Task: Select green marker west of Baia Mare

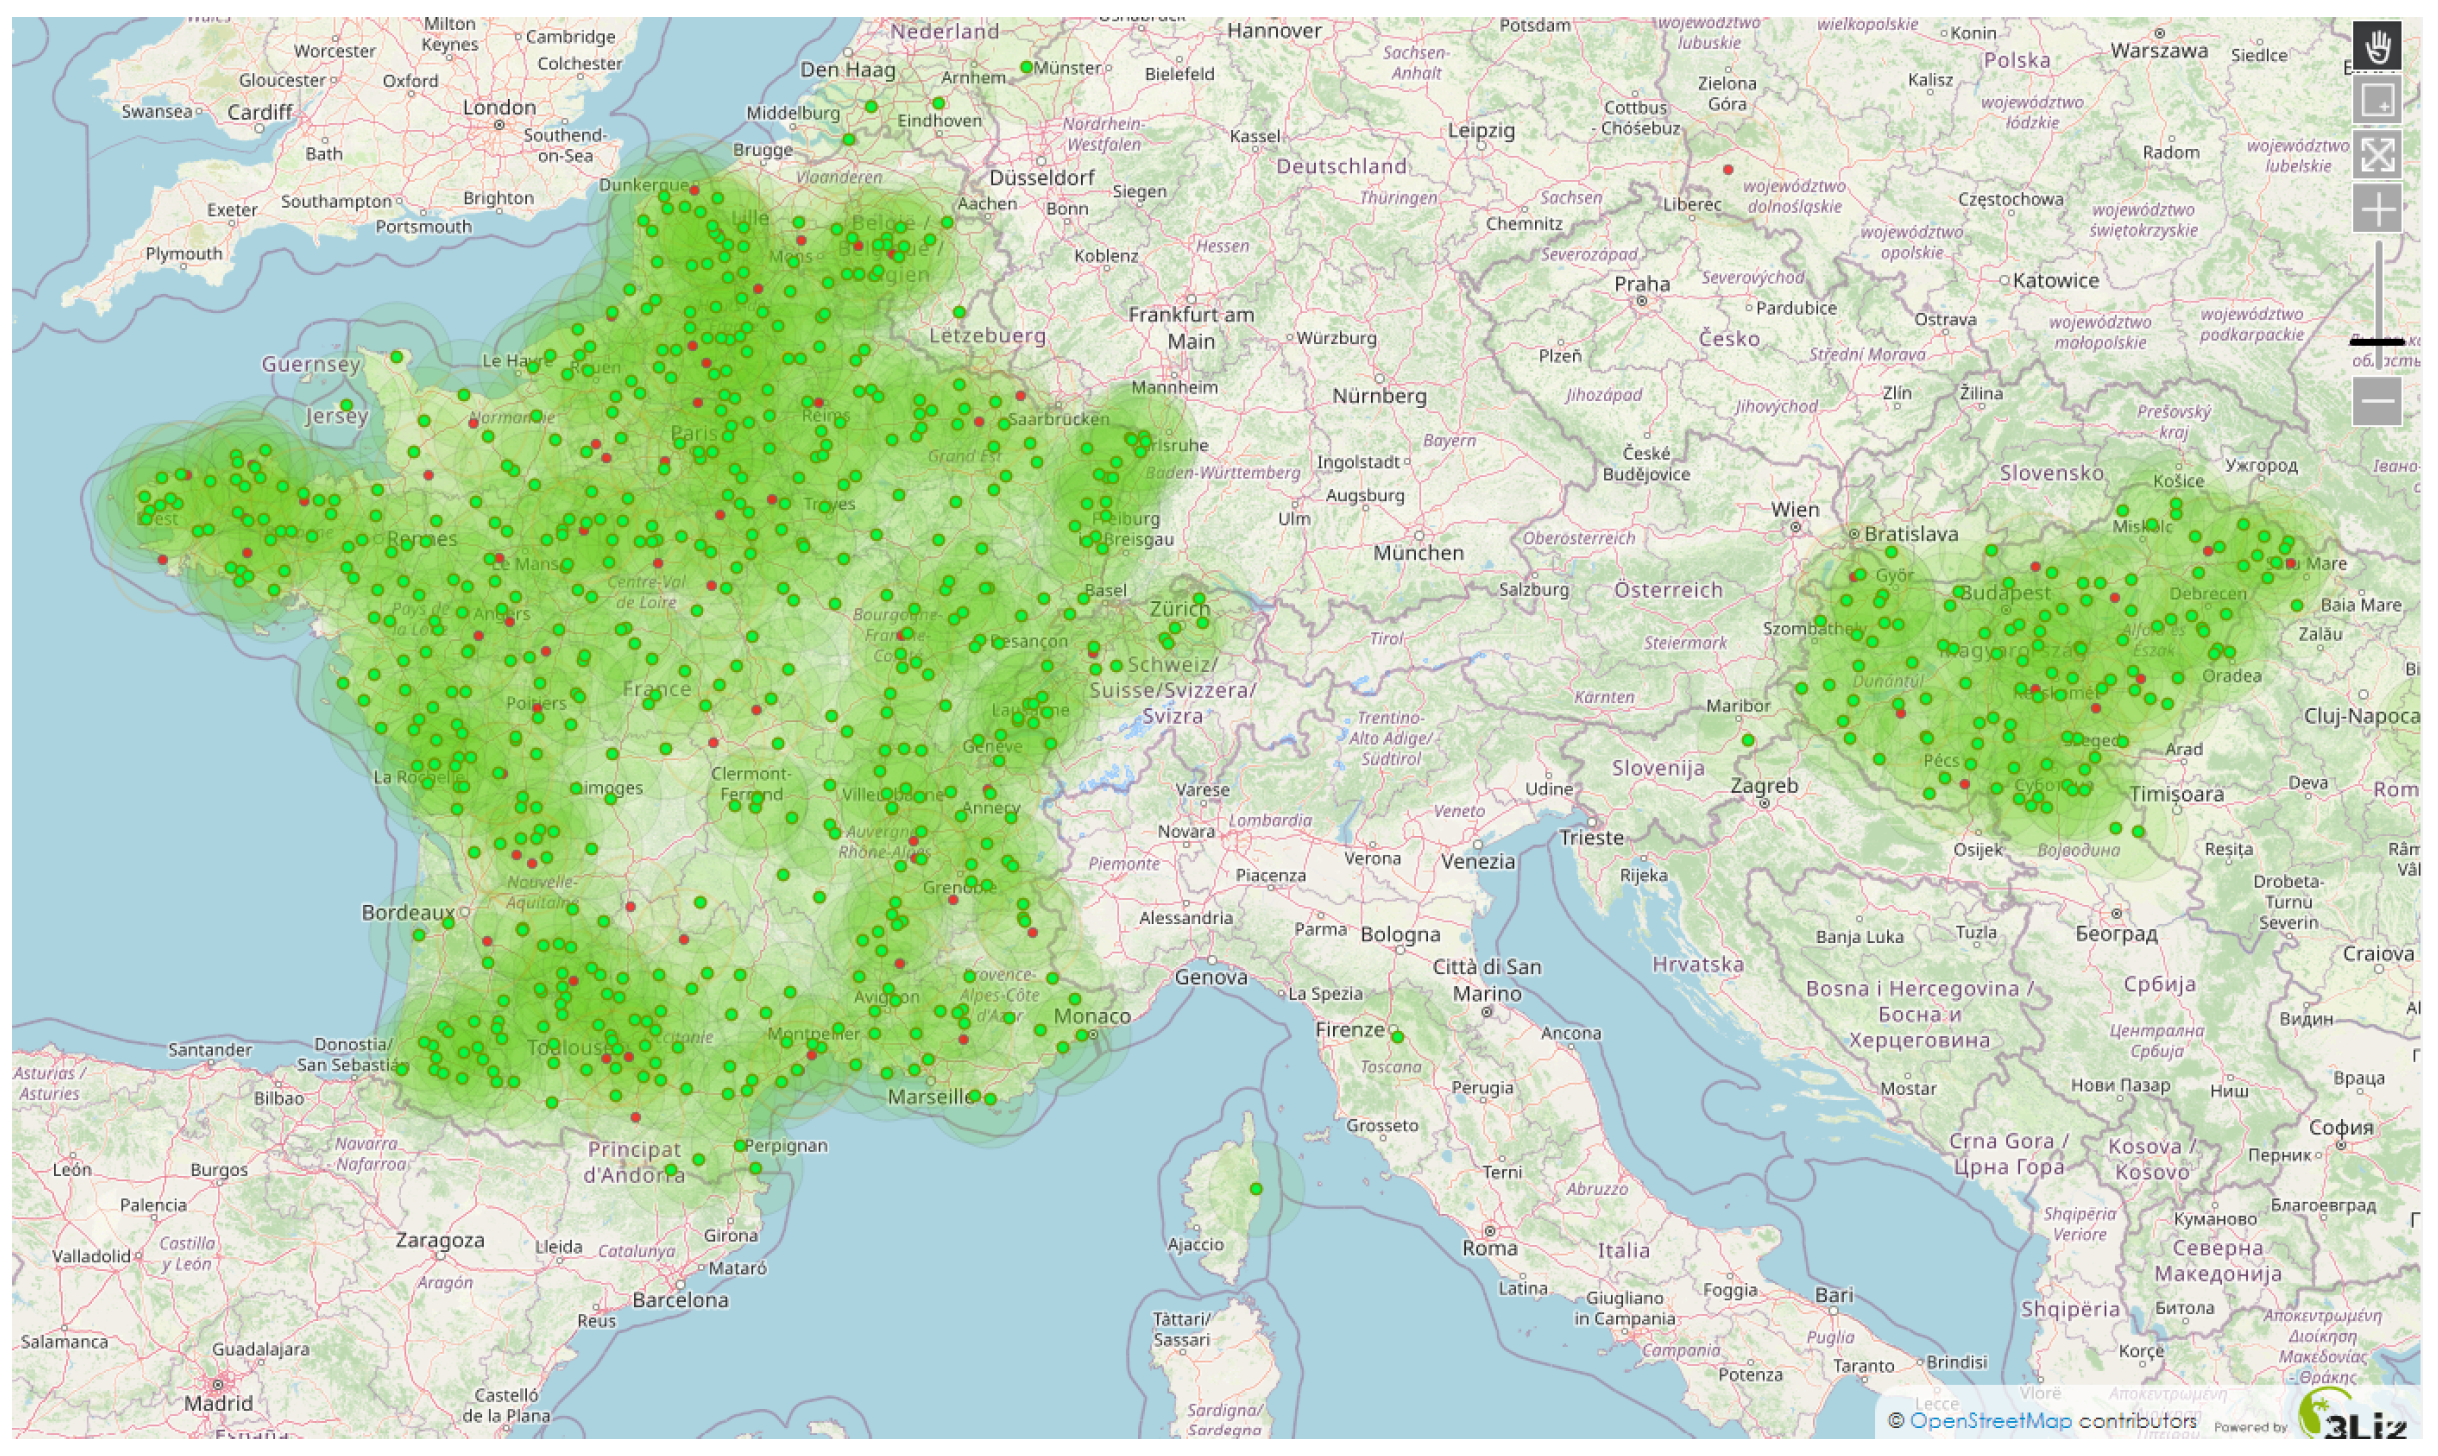Action: (2297, 605)
